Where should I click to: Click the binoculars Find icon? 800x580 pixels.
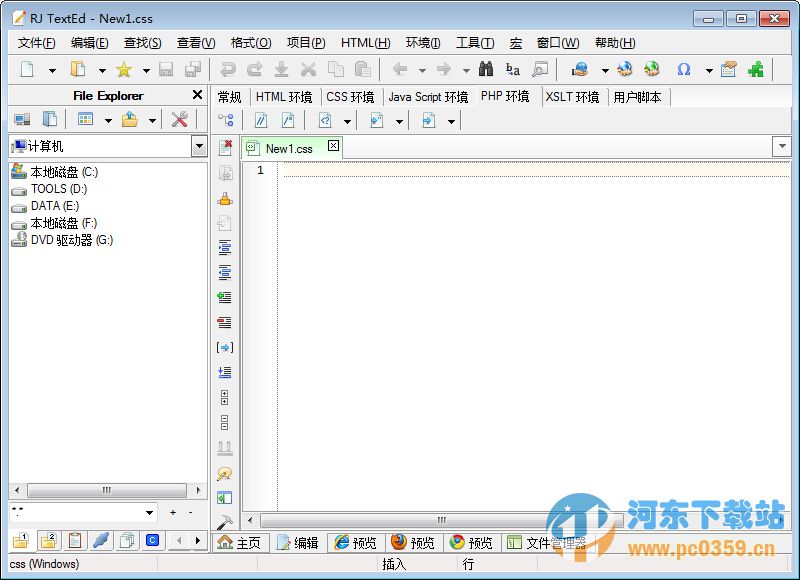[x=486, y=69]
